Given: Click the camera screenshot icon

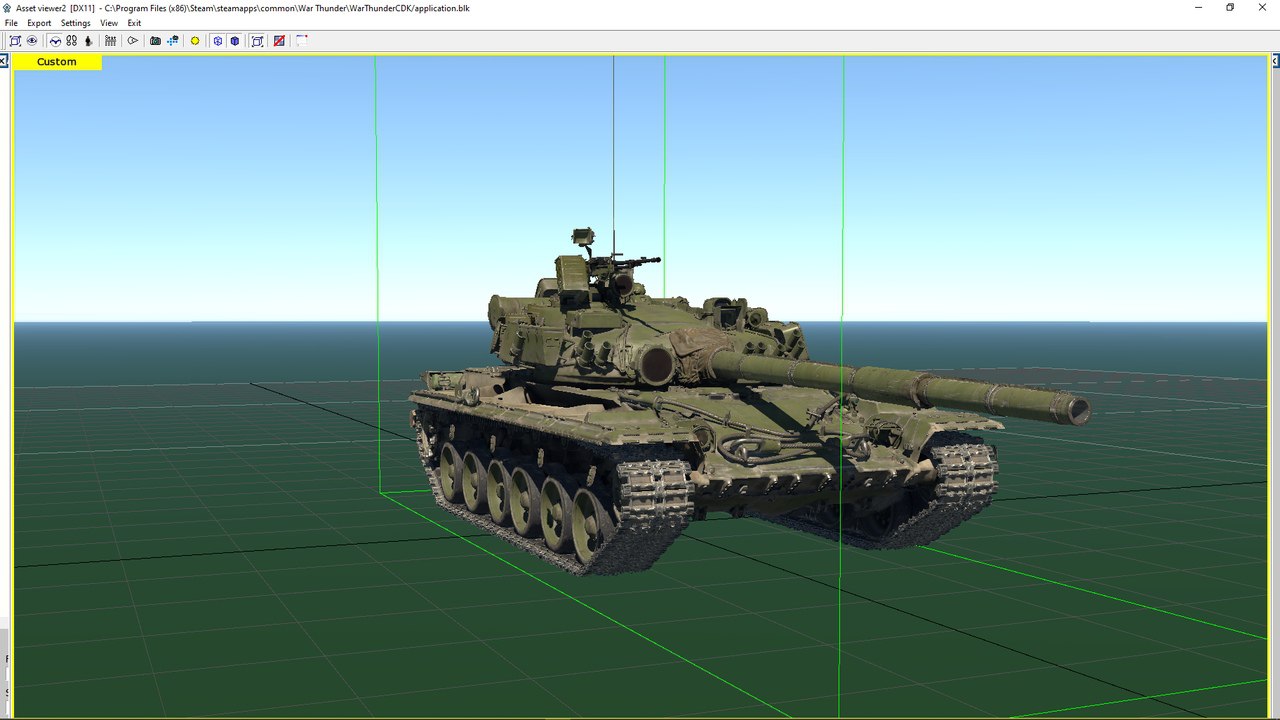Looking at the screenshot, I should [x=155, y=41].
